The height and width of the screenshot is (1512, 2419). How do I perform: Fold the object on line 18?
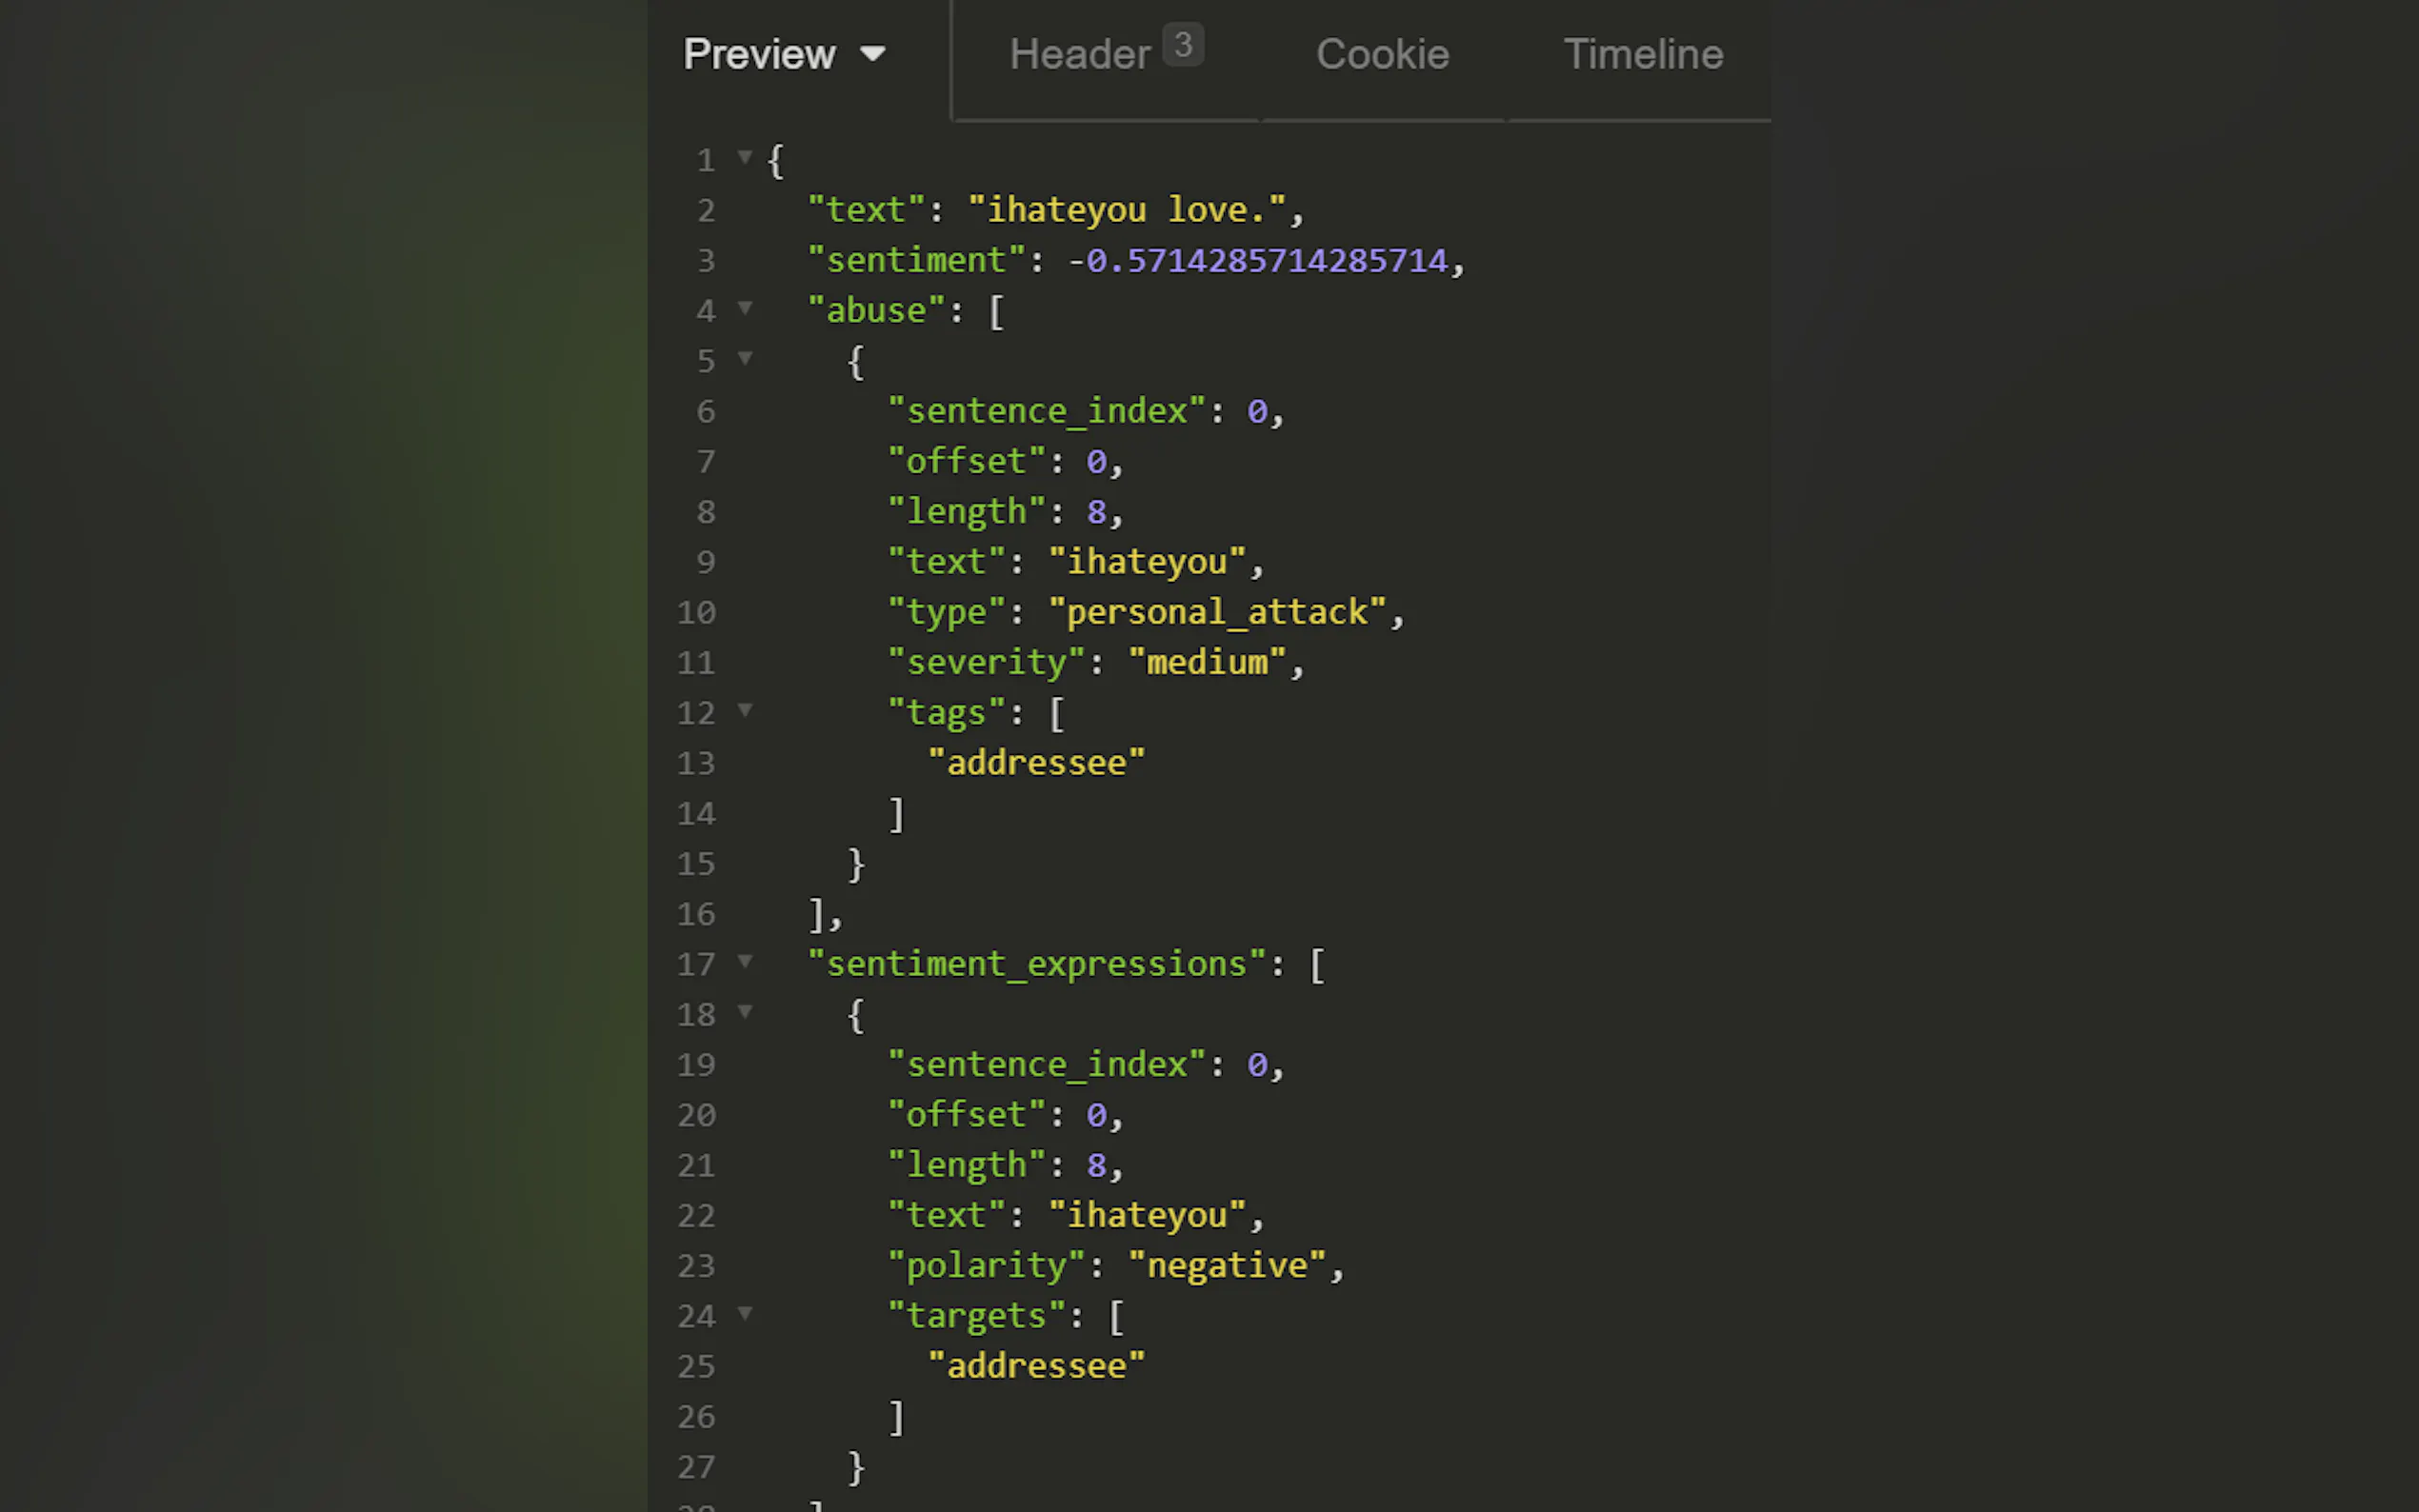pyautogui.click(x=744, y=1011)
